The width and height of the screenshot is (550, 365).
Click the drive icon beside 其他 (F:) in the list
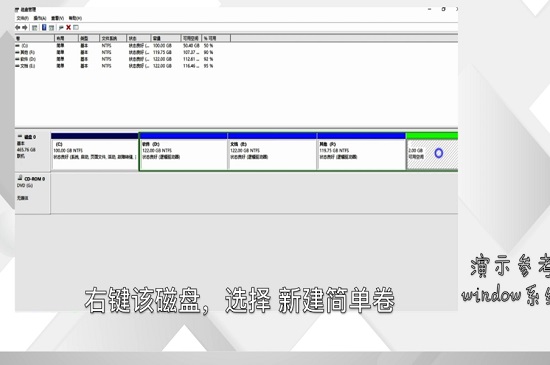click(18, 52)
